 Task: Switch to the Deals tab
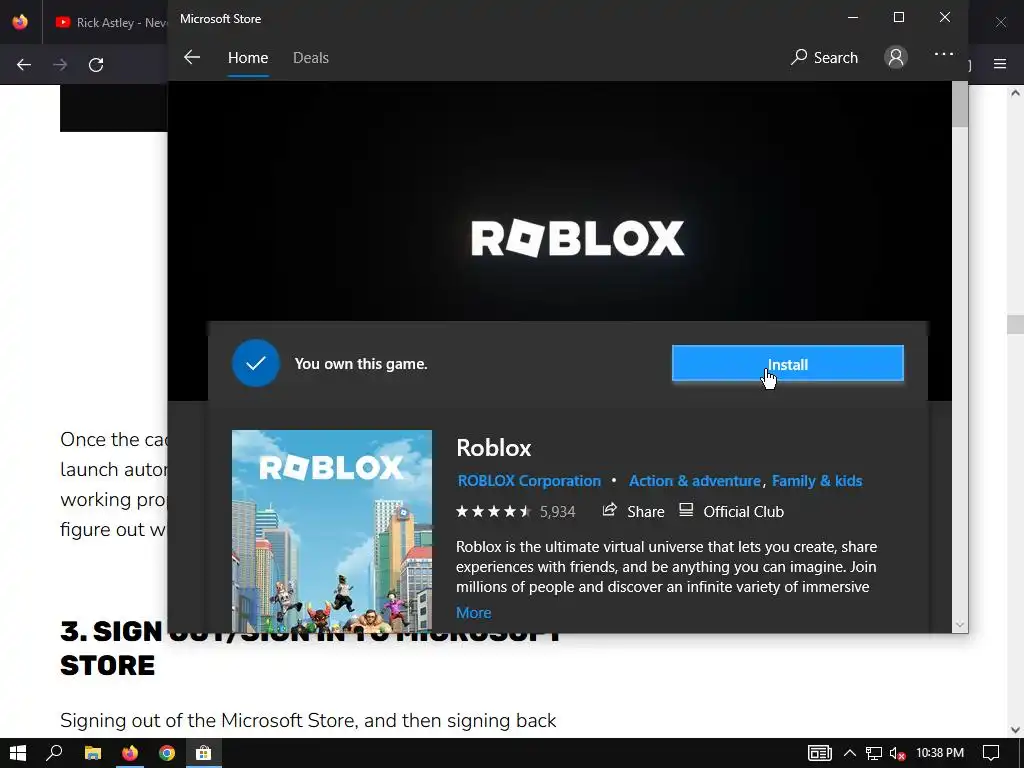click(x=311, y=57)
